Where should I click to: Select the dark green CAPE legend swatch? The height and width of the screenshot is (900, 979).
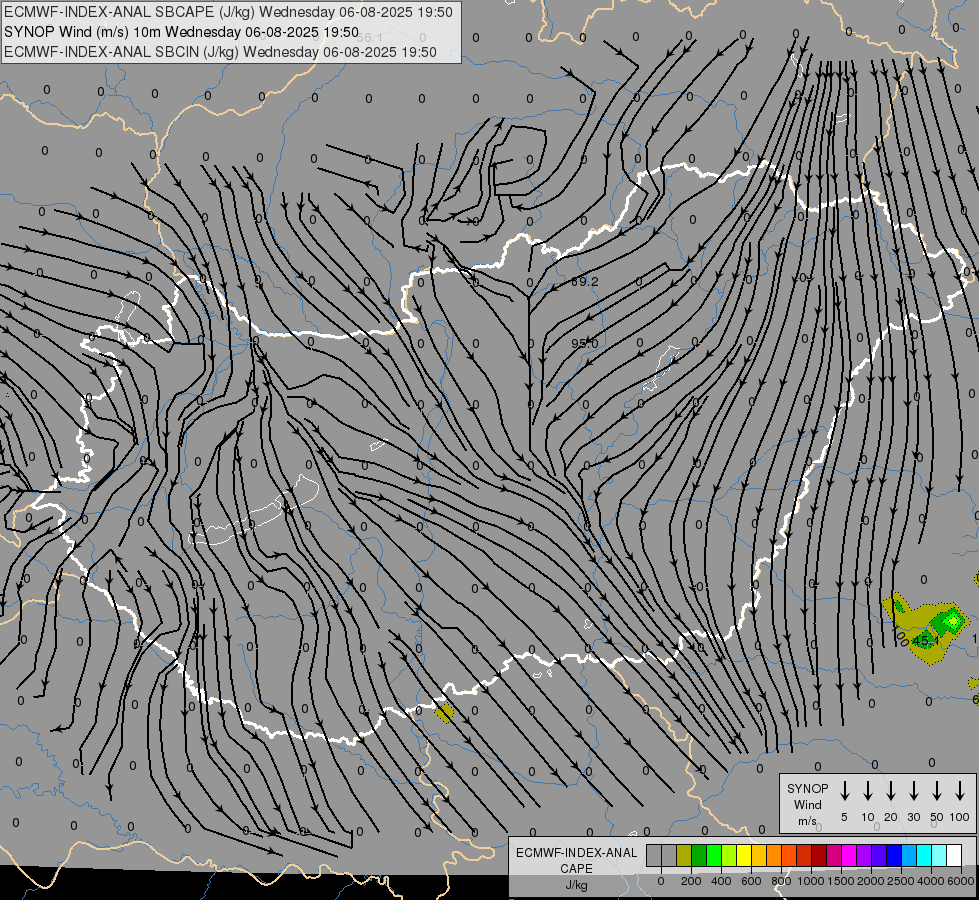click(x=699, y=855)
